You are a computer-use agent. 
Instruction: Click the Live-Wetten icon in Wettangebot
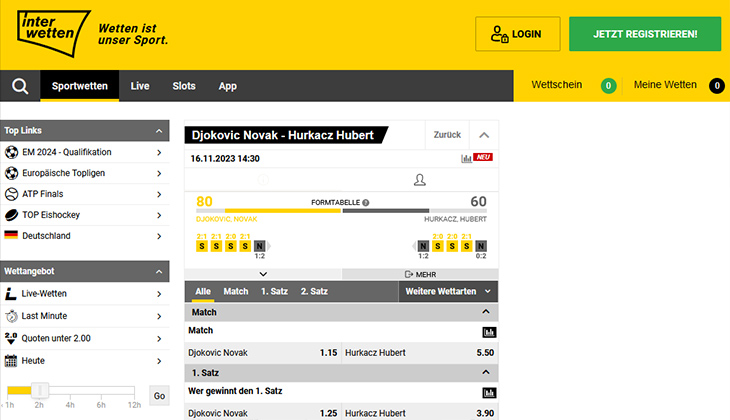11,294
